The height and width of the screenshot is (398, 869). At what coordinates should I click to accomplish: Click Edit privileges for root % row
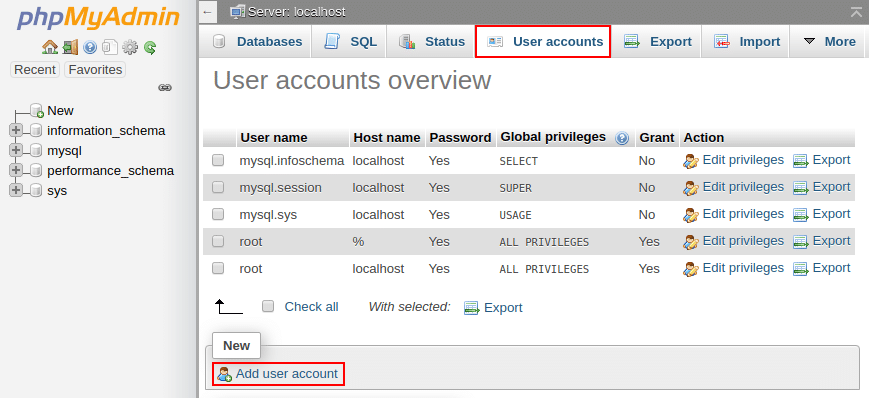(x=743, y=241)
